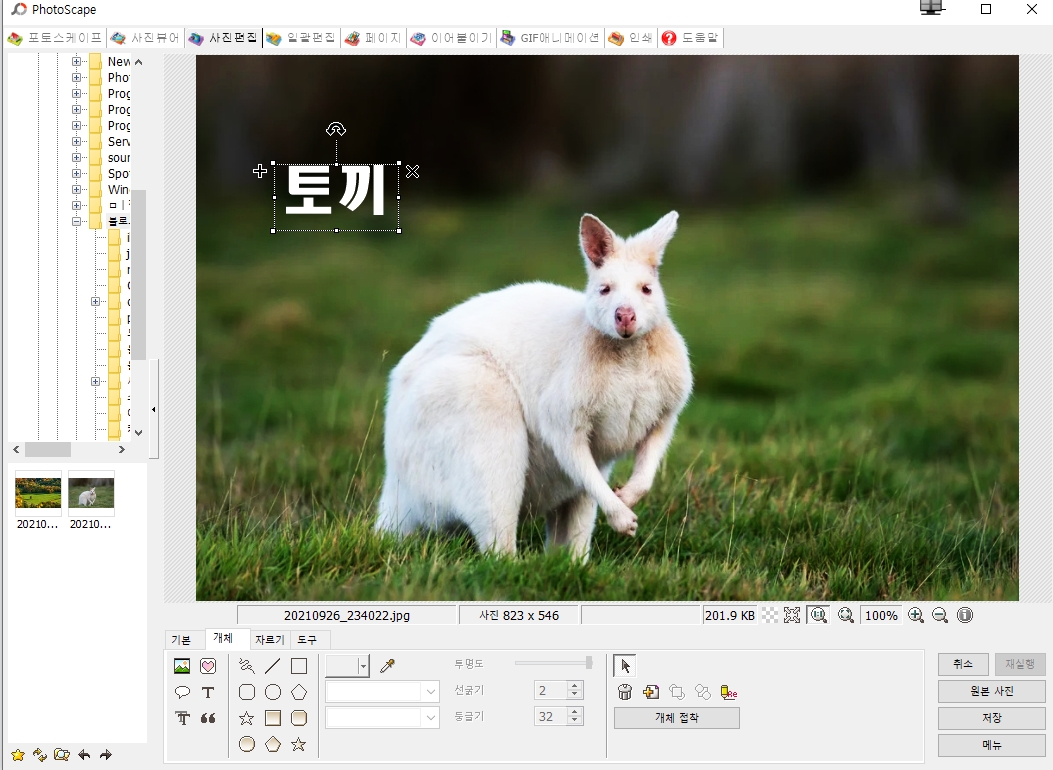Duplicate the object with the copy icon

[x=650, y=691]
